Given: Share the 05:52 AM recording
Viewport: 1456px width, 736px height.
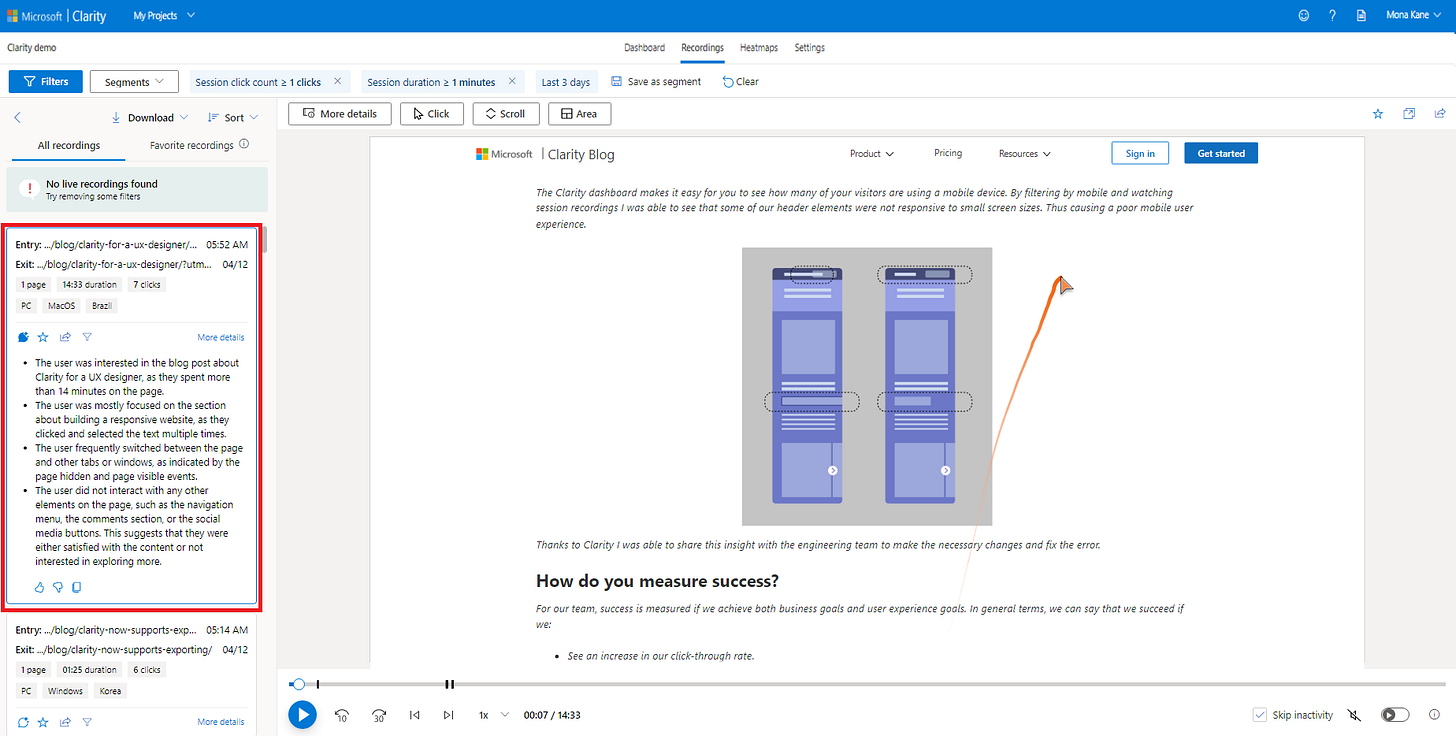Looking at the screenshot, I should point(65,337).
